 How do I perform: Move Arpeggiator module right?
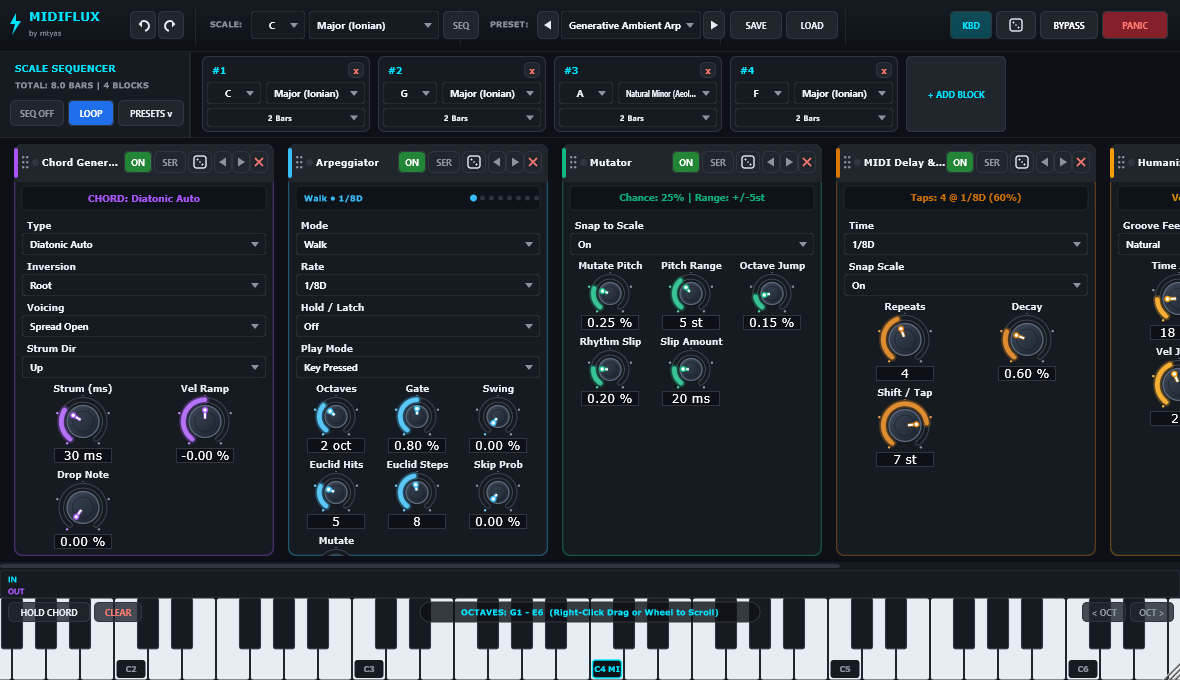pyautogui.click(x=515, y=162)
